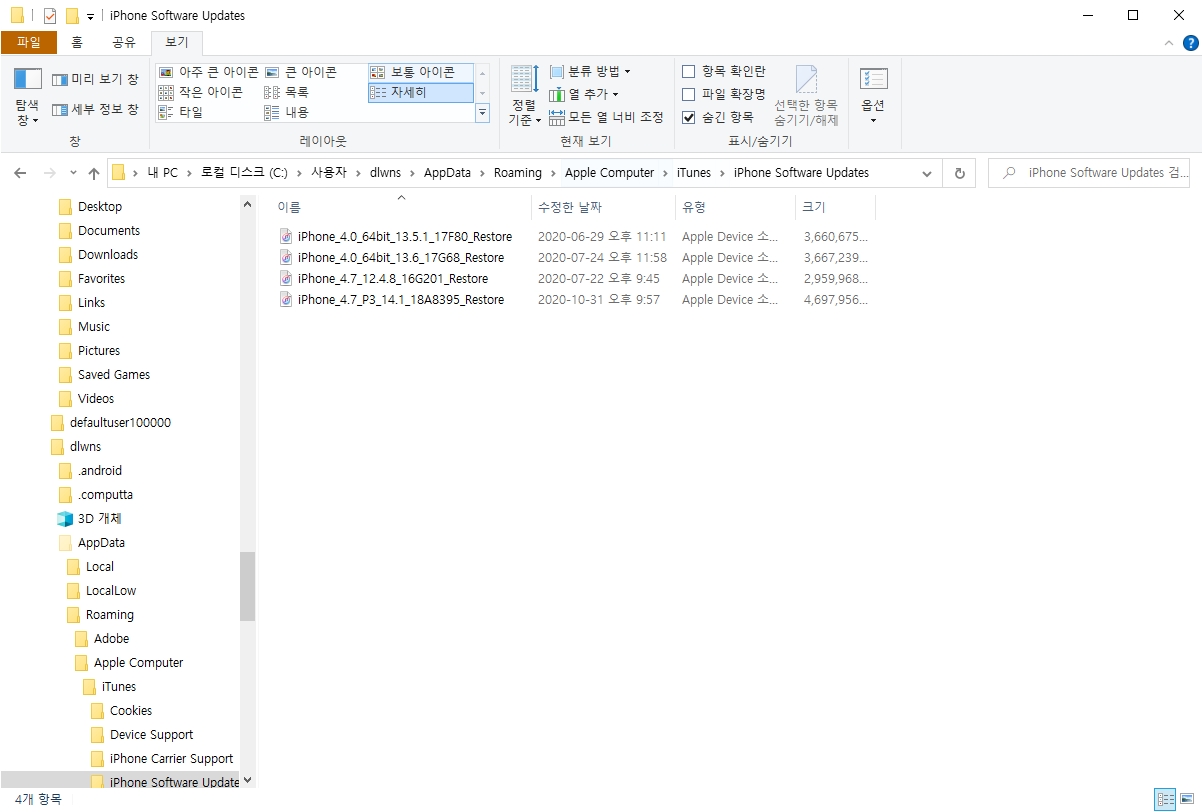The width and height of the screenshot is (1203, 812).
Task: Open the 파일 tab
Action: (x=29, y=42)
